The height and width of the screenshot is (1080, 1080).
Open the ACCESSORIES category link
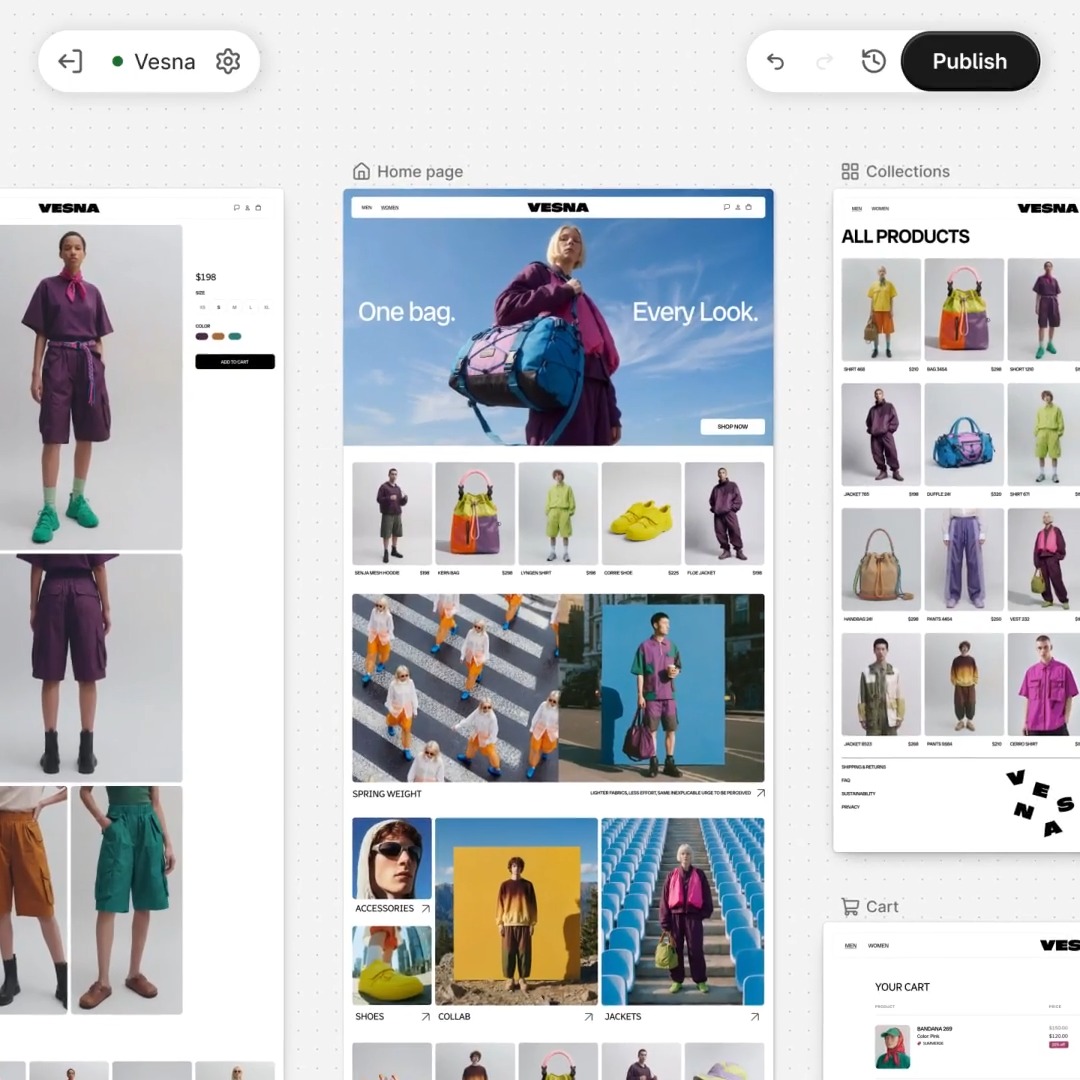[x=384, y=908]
